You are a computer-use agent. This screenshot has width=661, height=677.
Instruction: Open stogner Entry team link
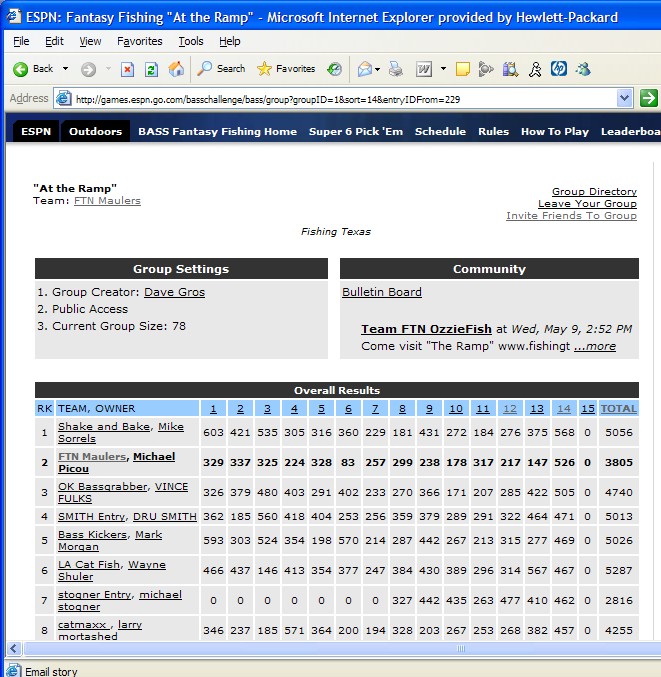[x=95, y=595]
